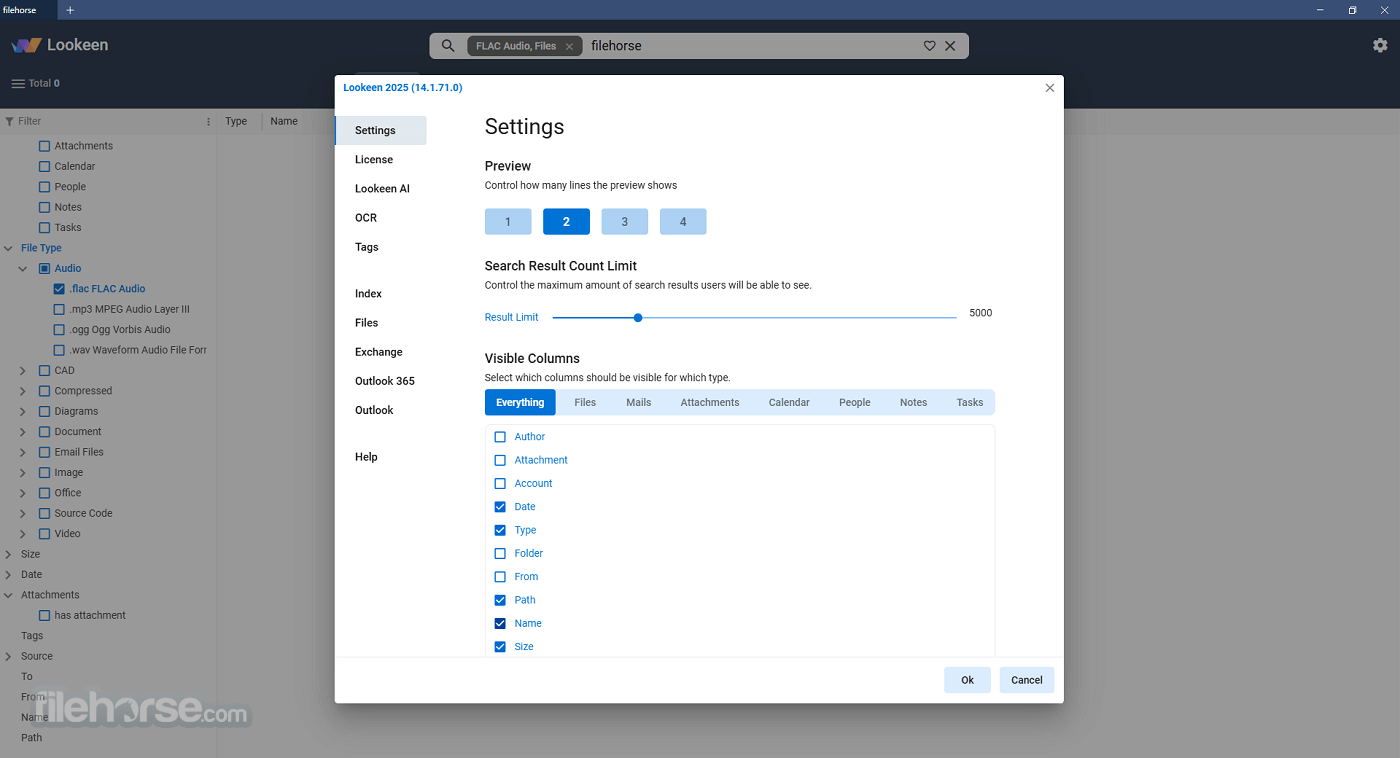Uncheck the Name column checkbox
Image resolution: width=1400 pixels, height=758 pixels.
pos(500,623)
